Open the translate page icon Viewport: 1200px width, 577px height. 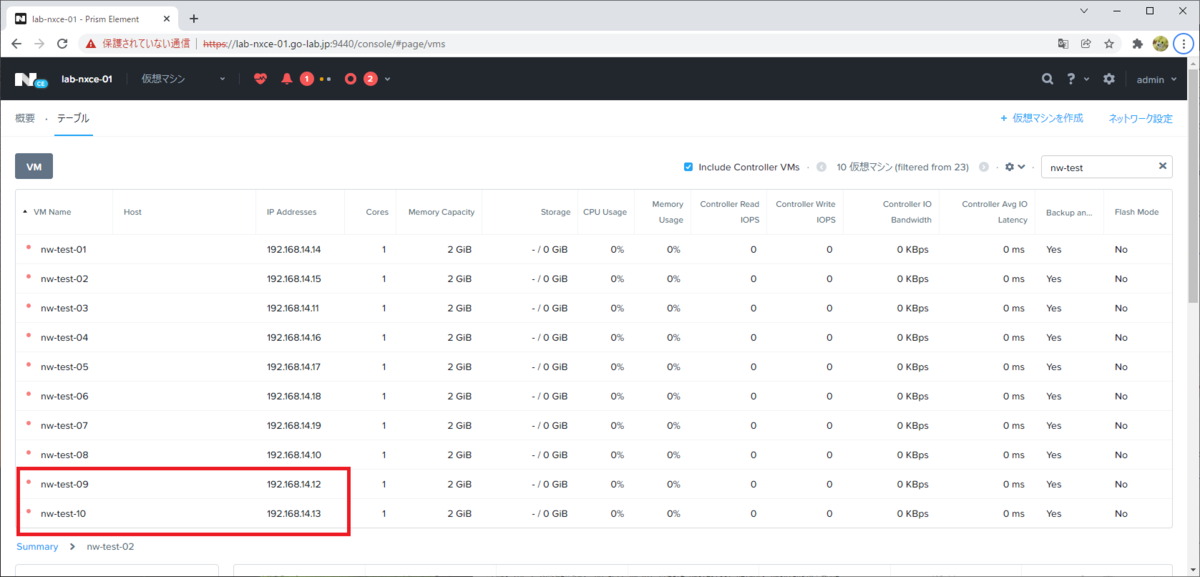pyautogui.click(x=1063, y=44)
